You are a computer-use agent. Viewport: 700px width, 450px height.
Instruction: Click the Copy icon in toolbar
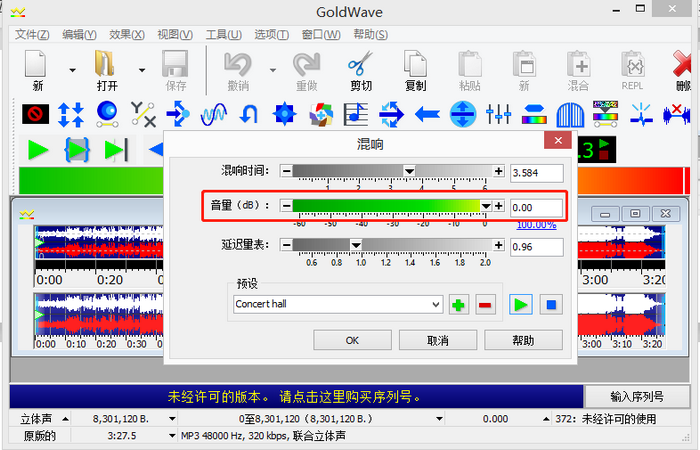(x=415, y=65)
